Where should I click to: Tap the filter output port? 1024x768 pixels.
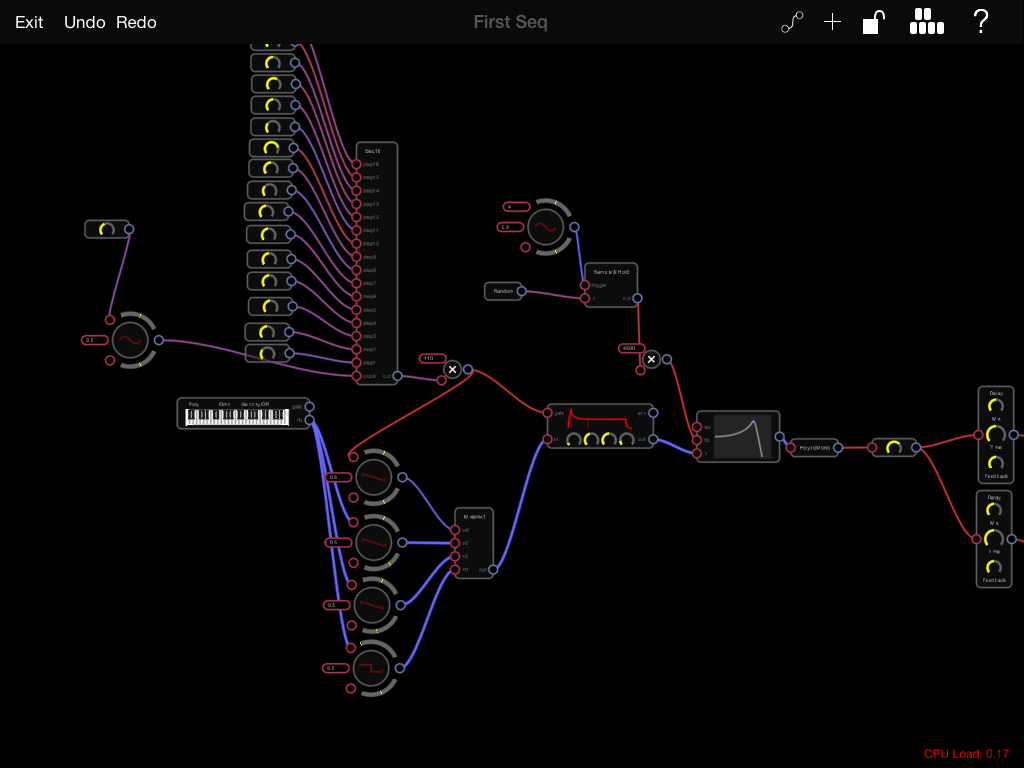[x=780, y=436]
